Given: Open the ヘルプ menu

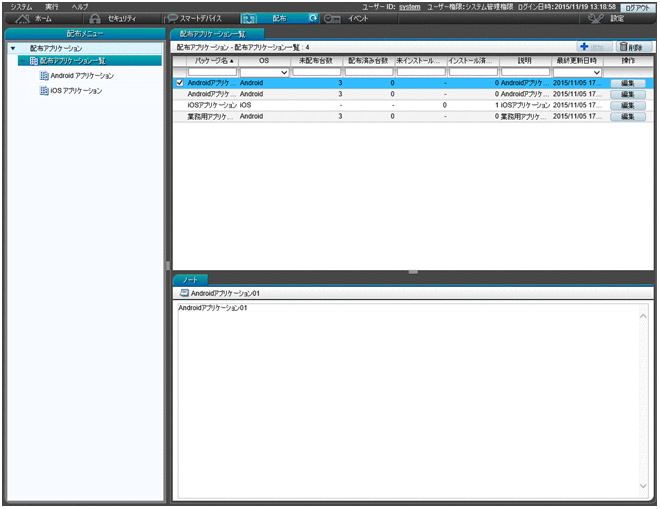Looking at the screenshot, I should (x=79, y=6).
